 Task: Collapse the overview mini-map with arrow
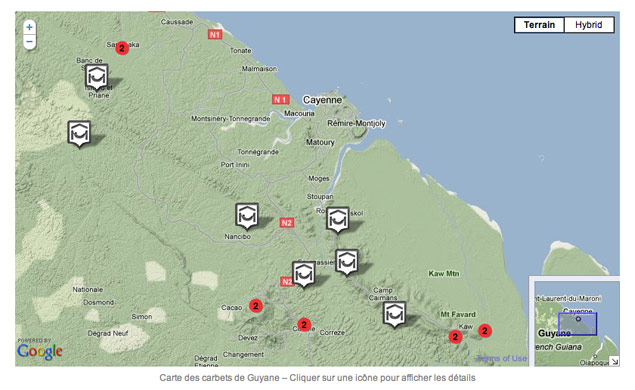tap(614, 362)
